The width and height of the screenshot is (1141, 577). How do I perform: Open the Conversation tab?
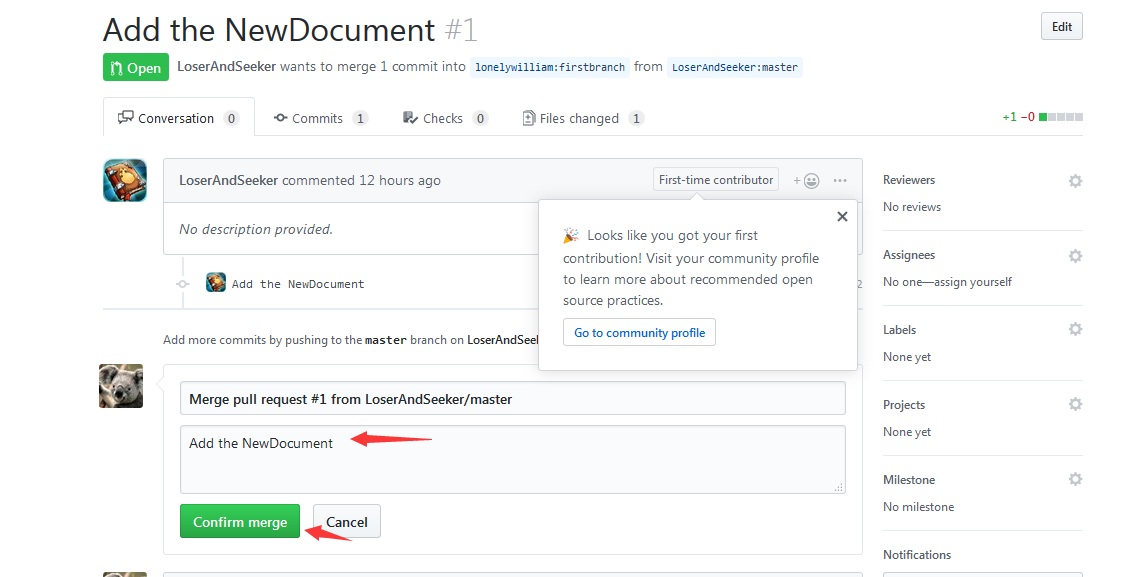coord(179,118)
